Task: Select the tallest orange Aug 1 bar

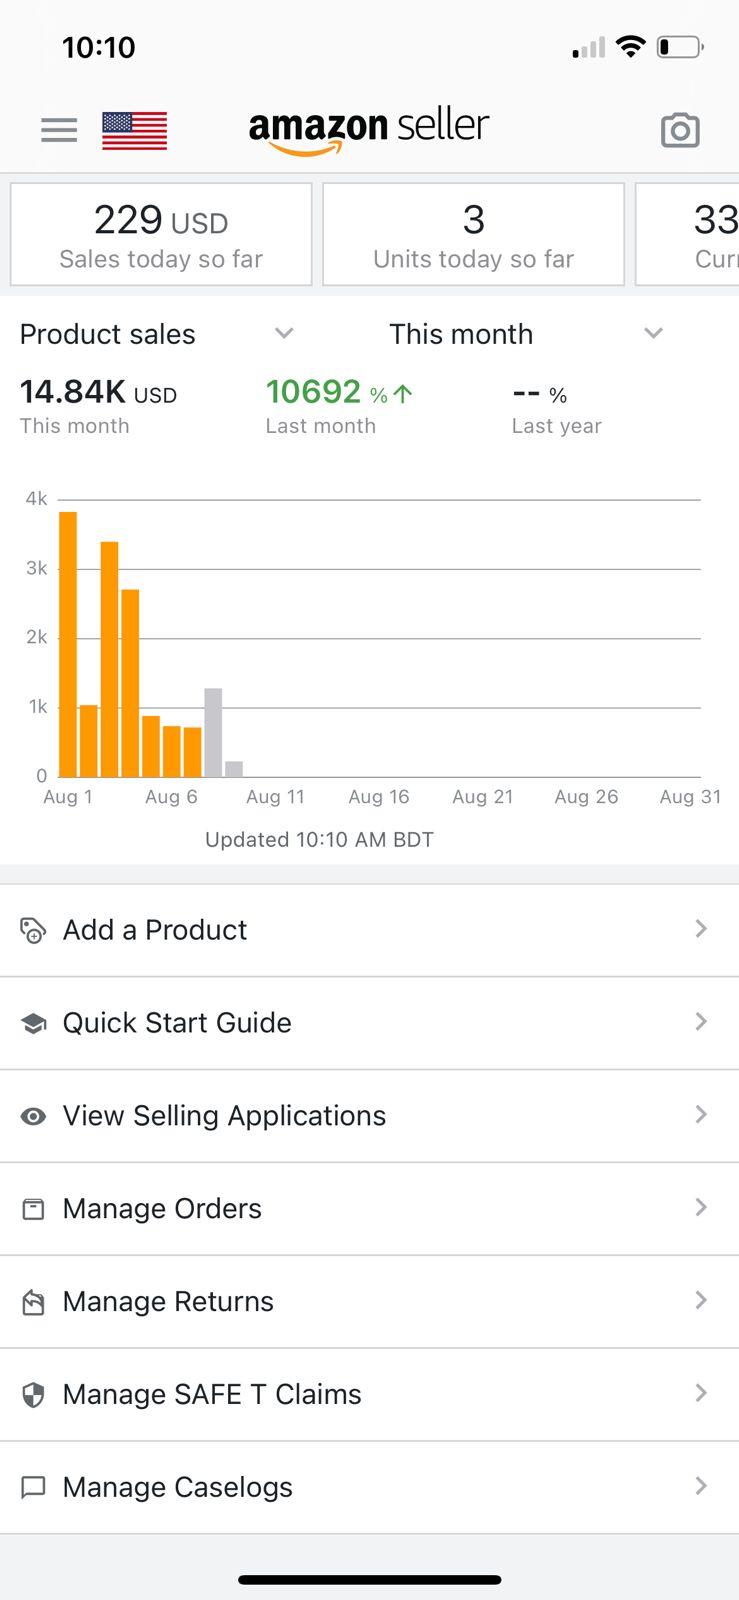Action: (x=68, y=644)
